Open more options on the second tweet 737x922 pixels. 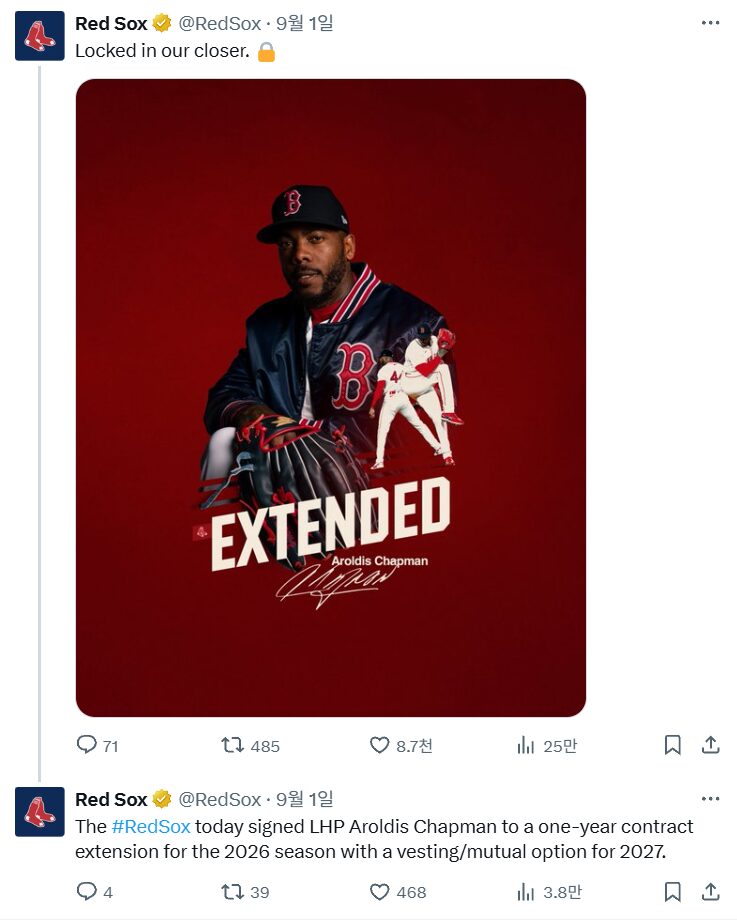click(711, 799)
